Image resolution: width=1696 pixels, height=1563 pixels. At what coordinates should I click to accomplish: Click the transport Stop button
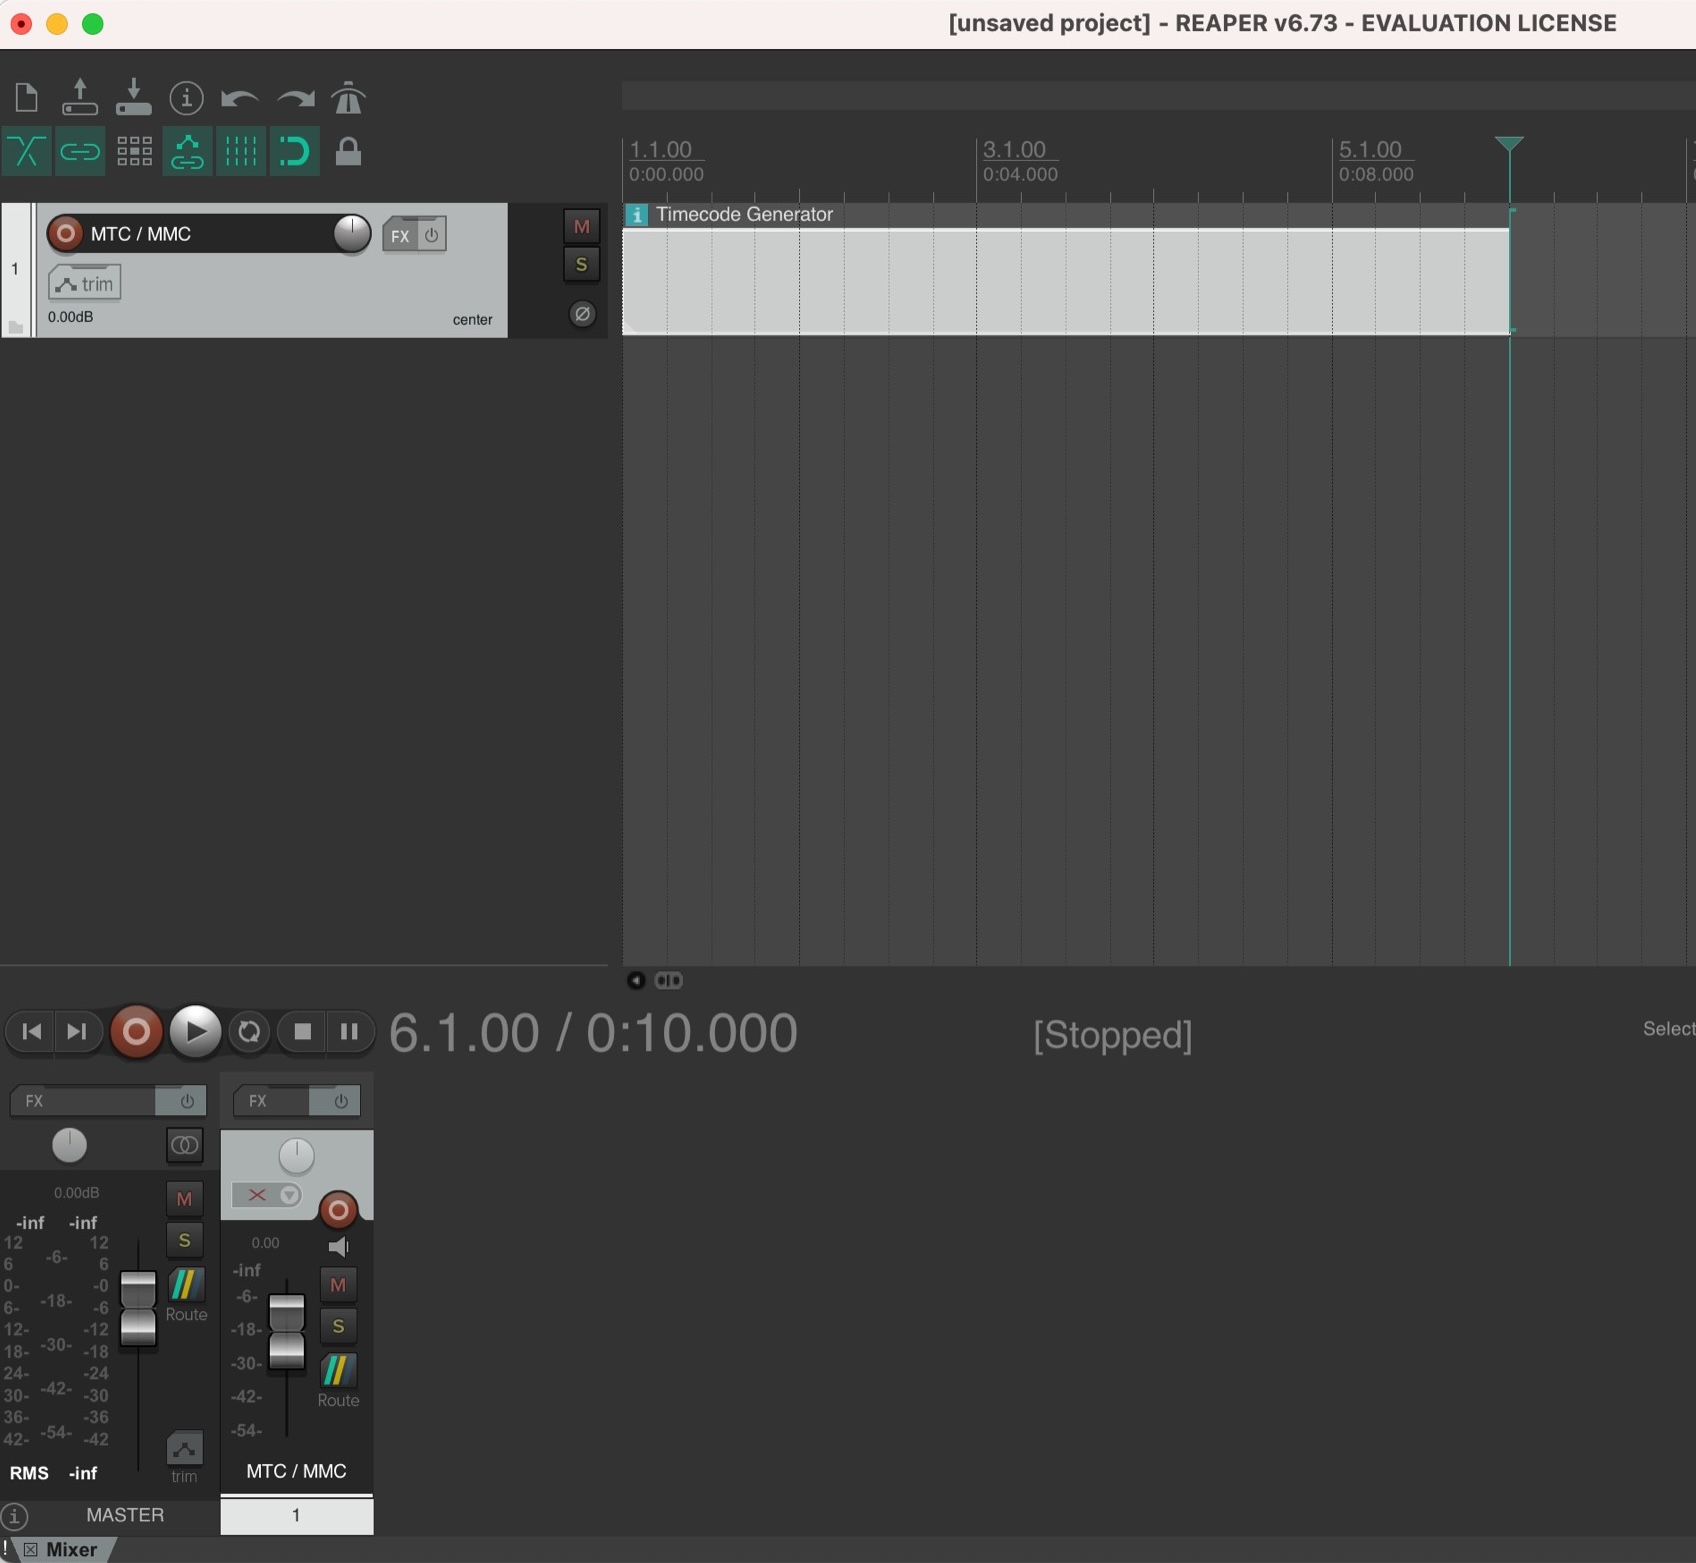(x=303, y=1032)
